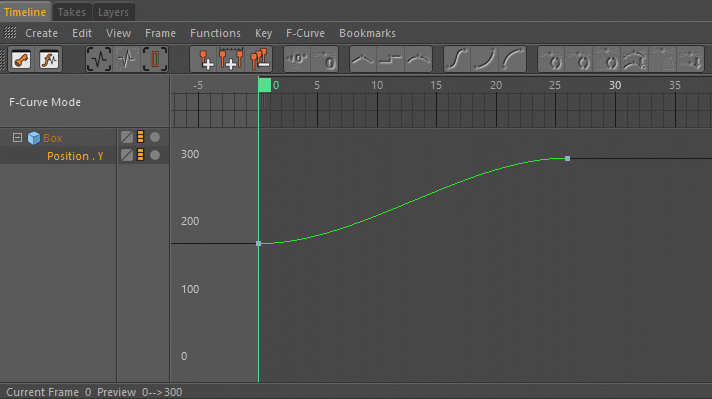
Task: Click the 300 value axis label
Action: pos(190,154)
